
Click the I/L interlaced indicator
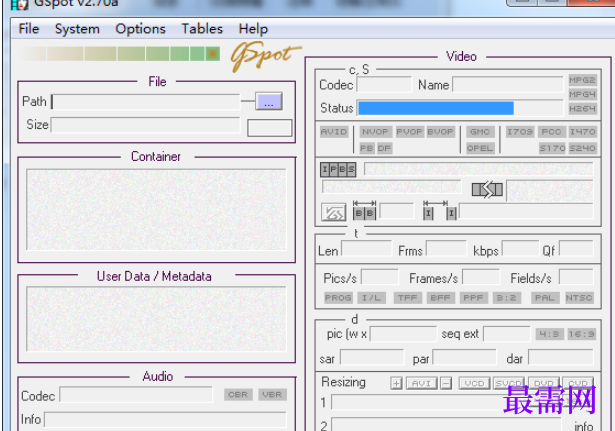point(371,298)
